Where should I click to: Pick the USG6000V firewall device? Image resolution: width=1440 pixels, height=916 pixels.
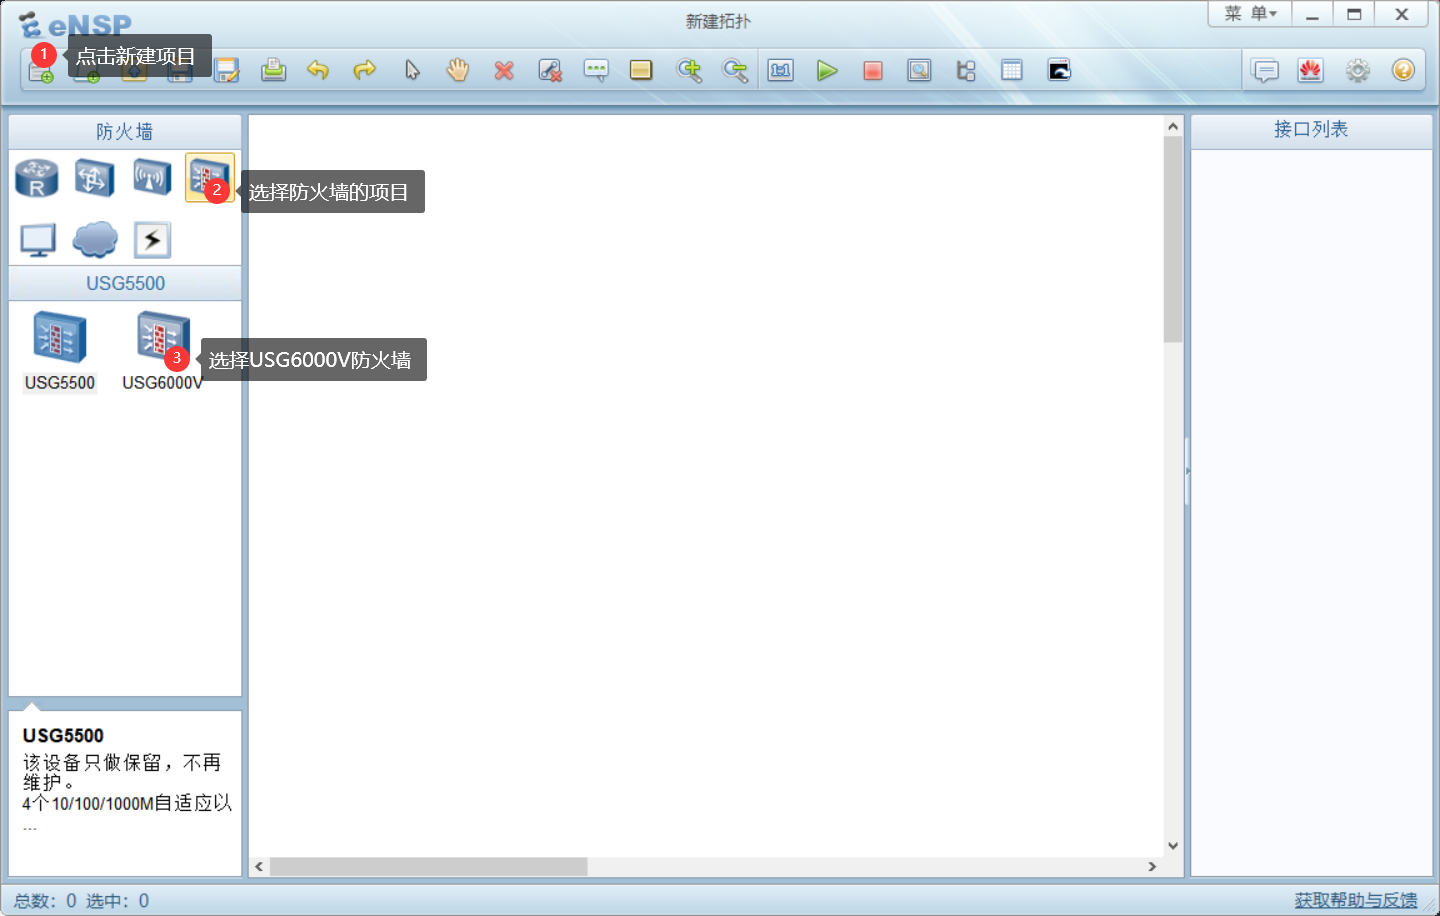point(162,351)
